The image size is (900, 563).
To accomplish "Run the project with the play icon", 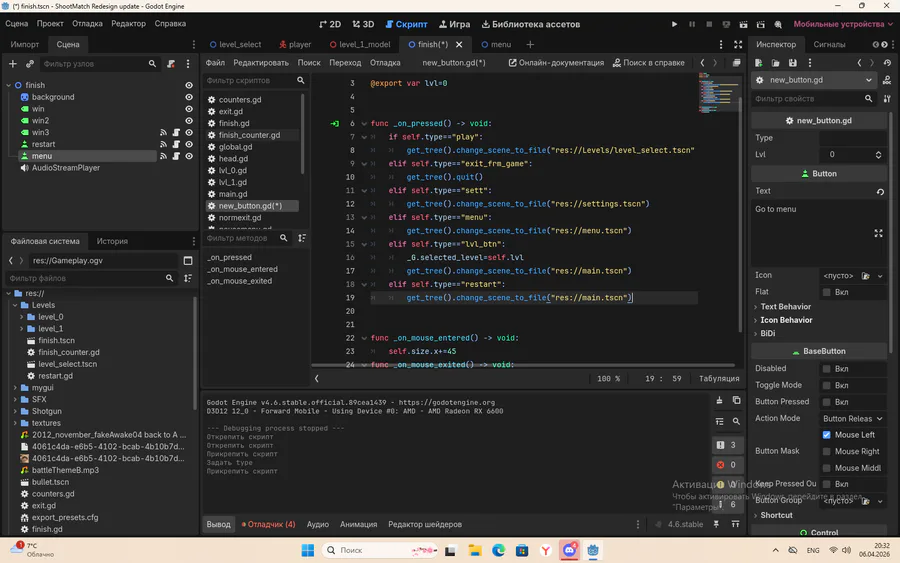I will click(x=674, y=24).
